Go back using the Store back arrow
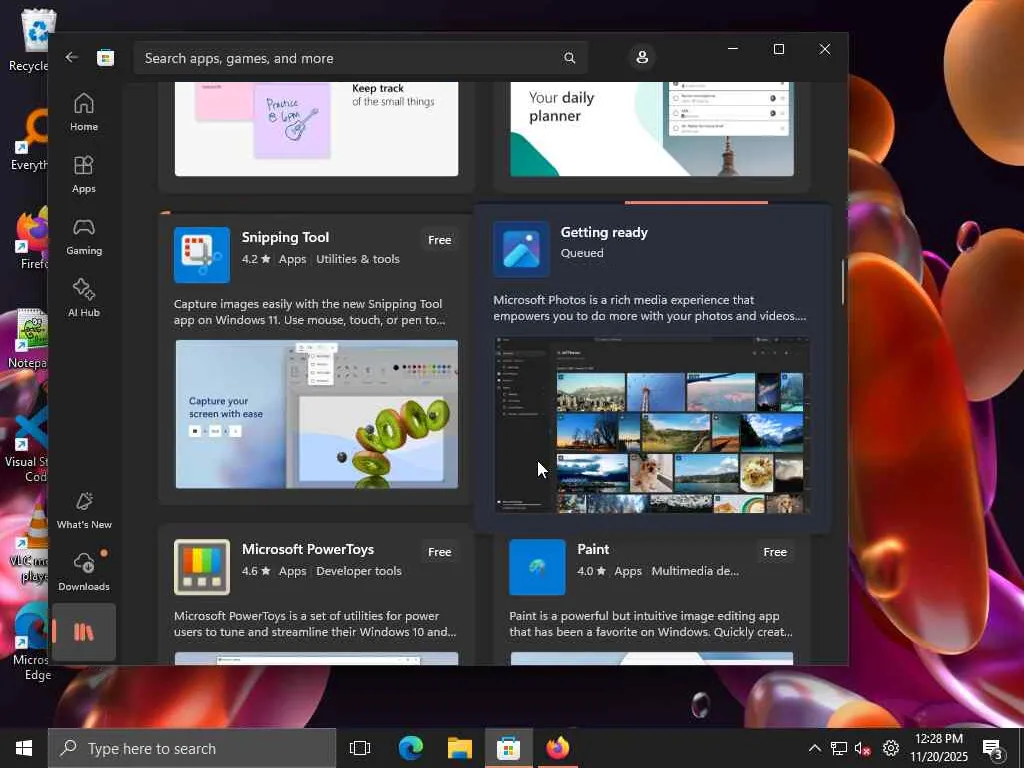Screen dimensions: 1024x768 [x=72, y=57]
